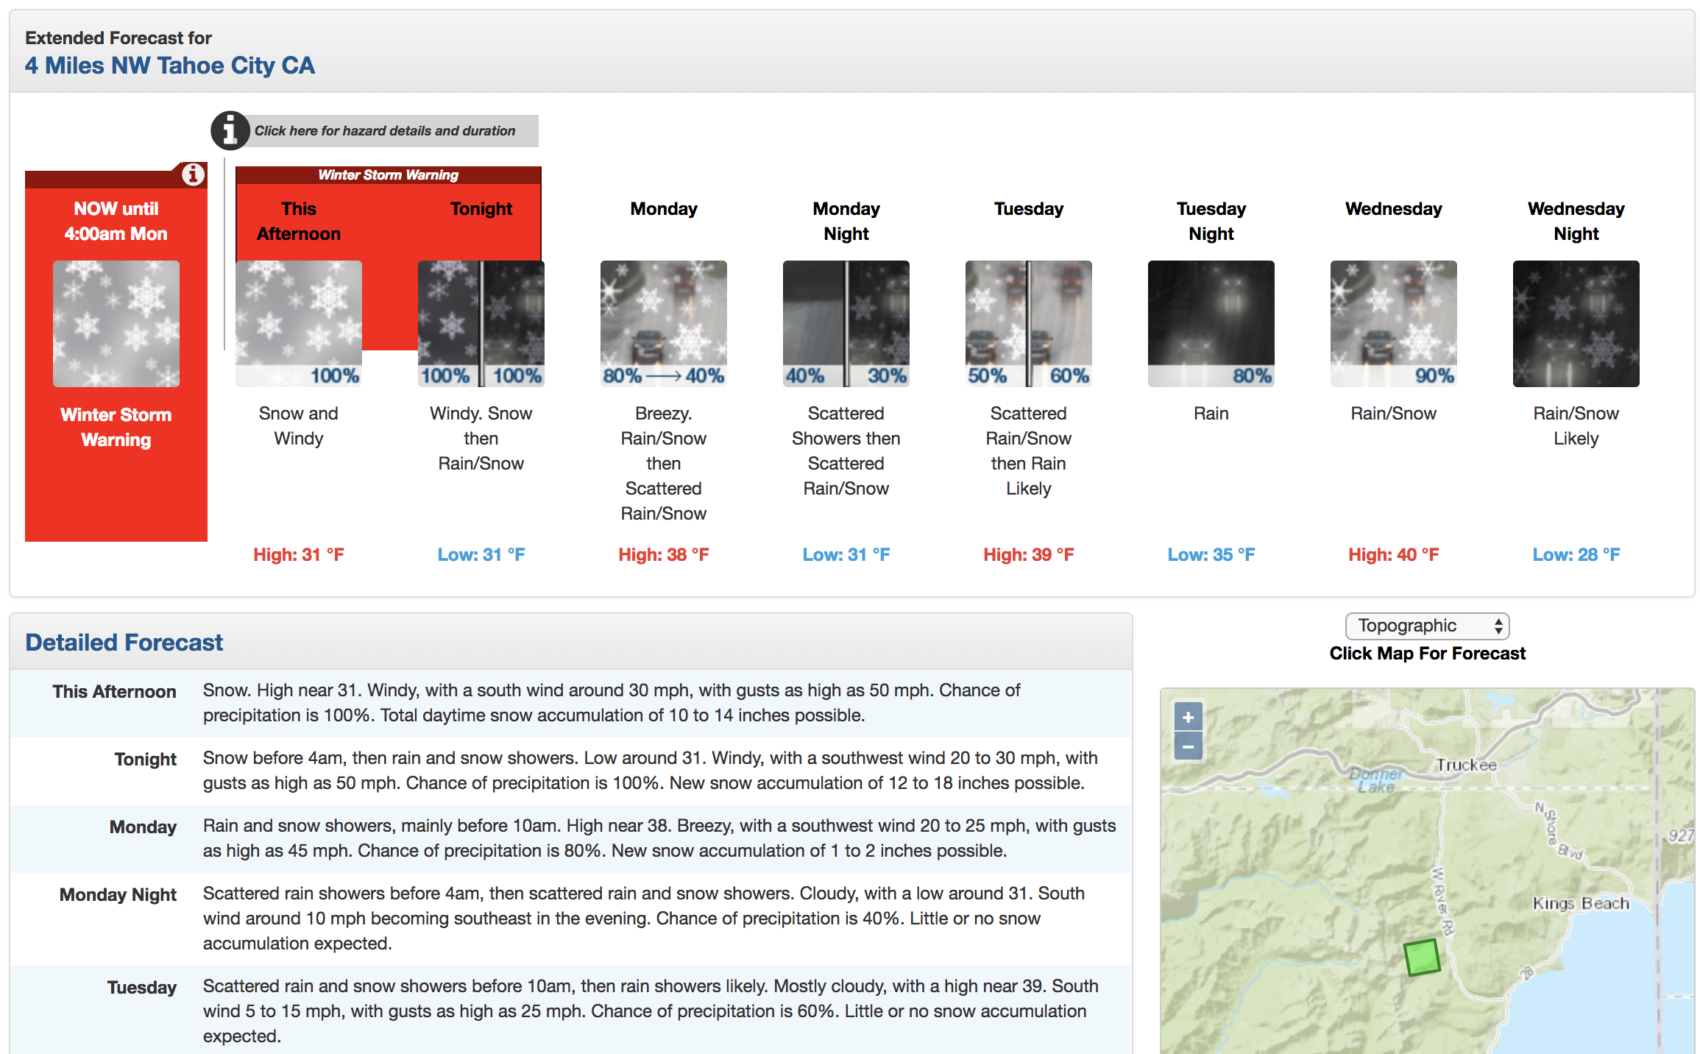
Task: Click the hazard details info icon
Action: (230, 130)
